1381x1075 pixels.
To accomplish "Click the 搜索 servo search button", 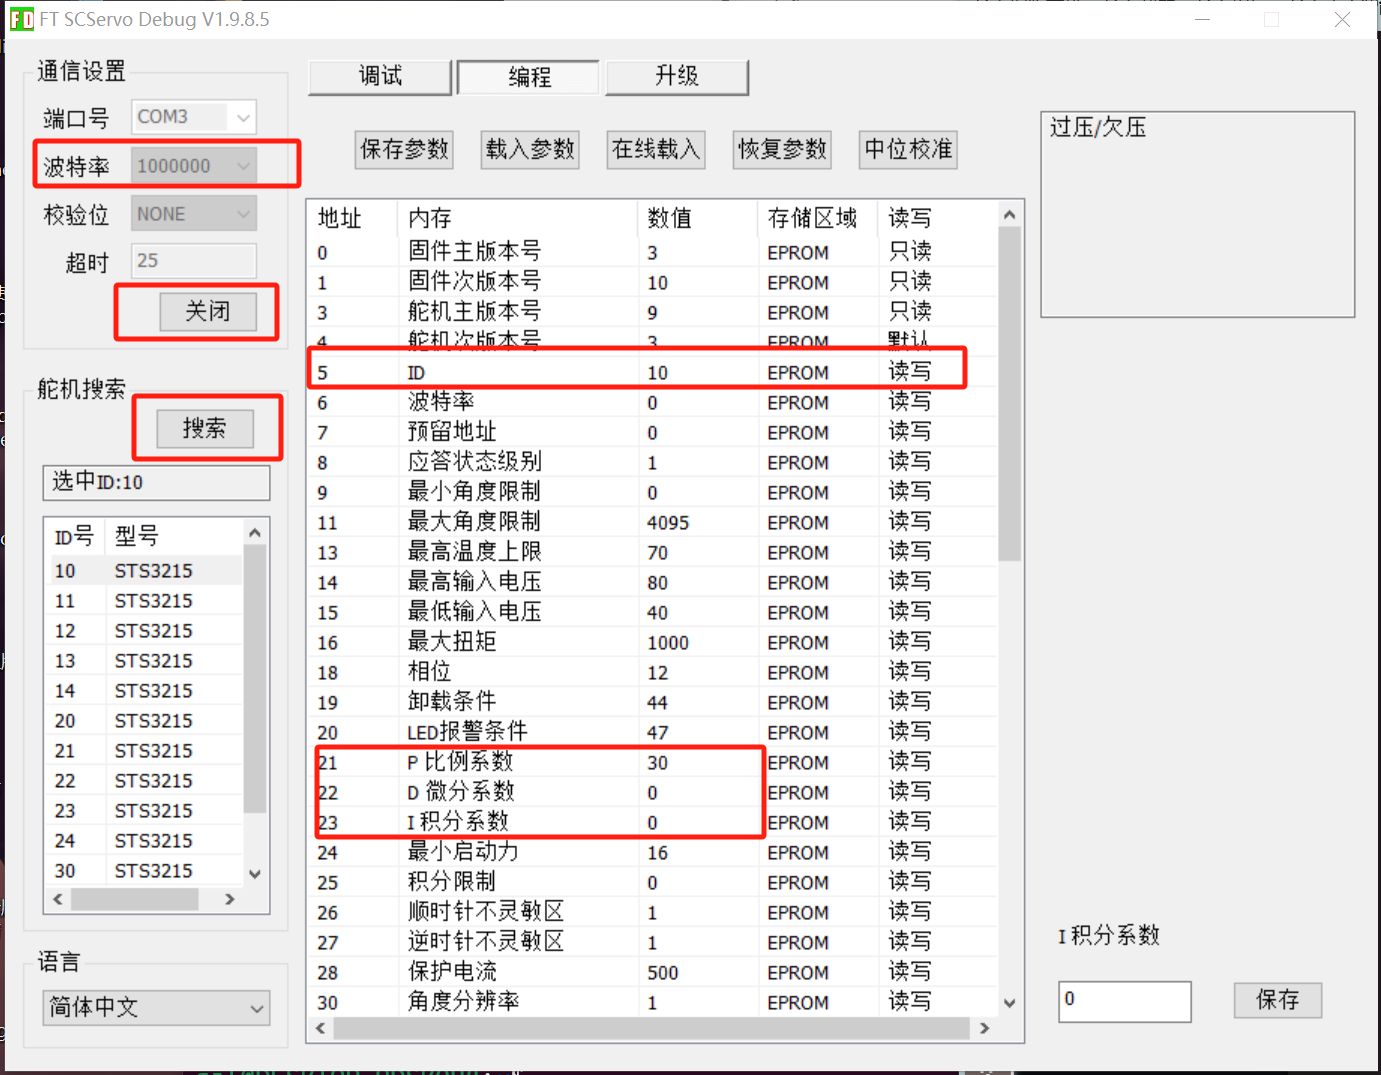I will 205,429.
